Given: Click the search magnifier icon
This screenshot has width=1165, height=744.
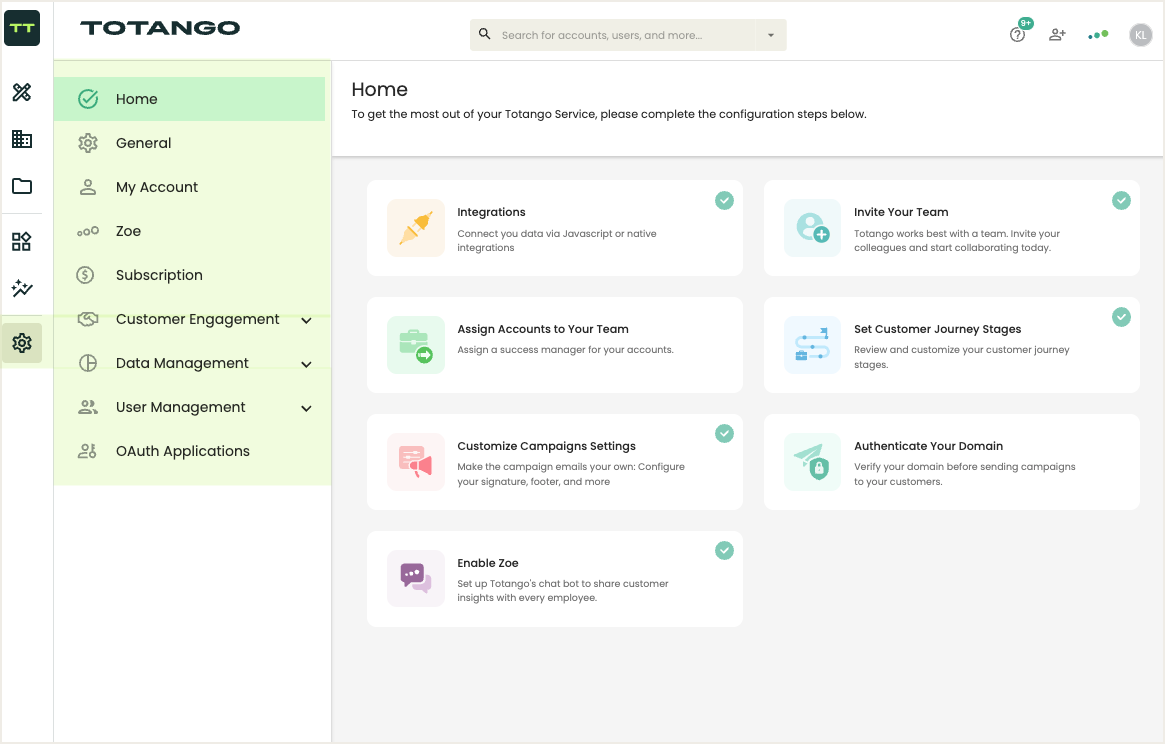Looking at the screenshot, I should coord(484,34).
